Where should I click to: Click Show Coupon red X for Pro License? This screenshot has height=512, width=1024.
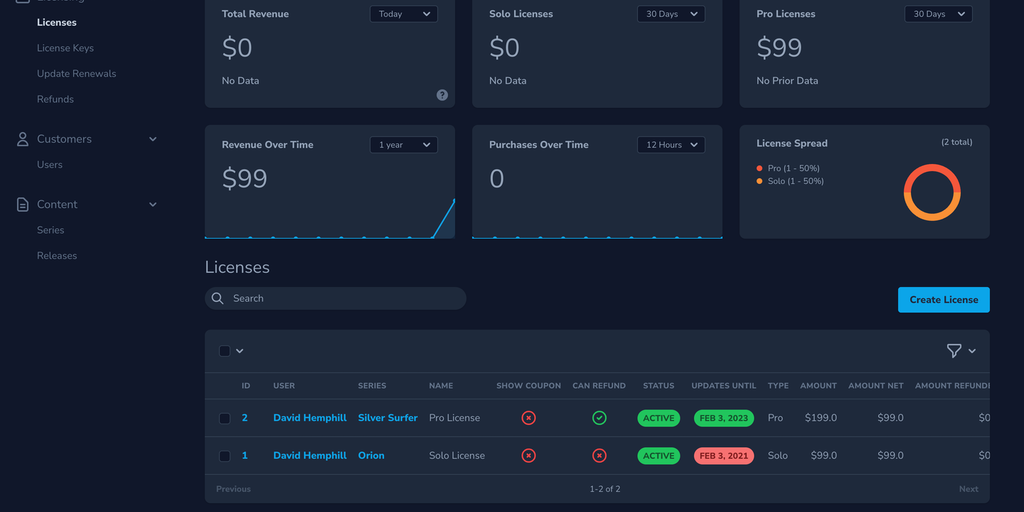tap(528, 418)
